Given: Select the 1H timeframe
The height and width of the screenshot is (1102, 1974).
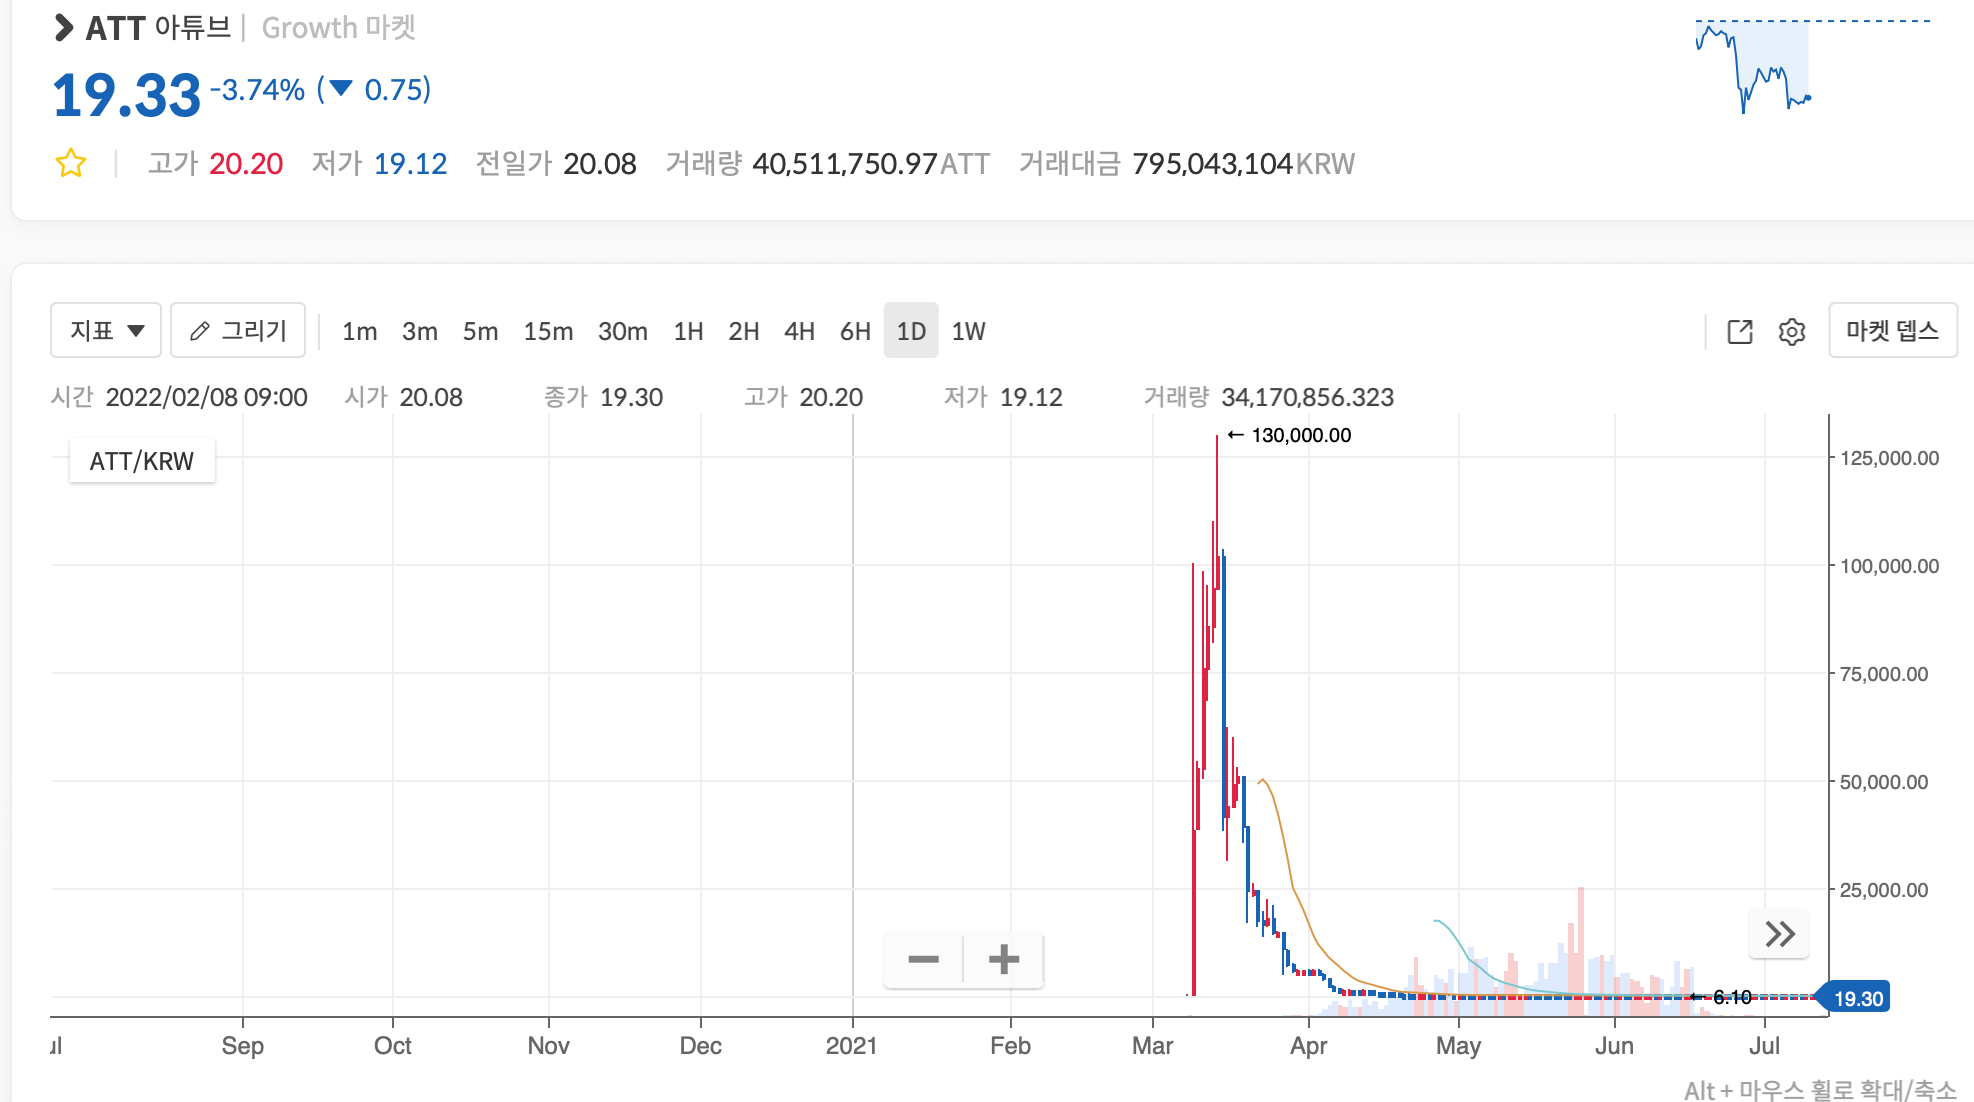Looking at the screenshot, I should [688, 331].
